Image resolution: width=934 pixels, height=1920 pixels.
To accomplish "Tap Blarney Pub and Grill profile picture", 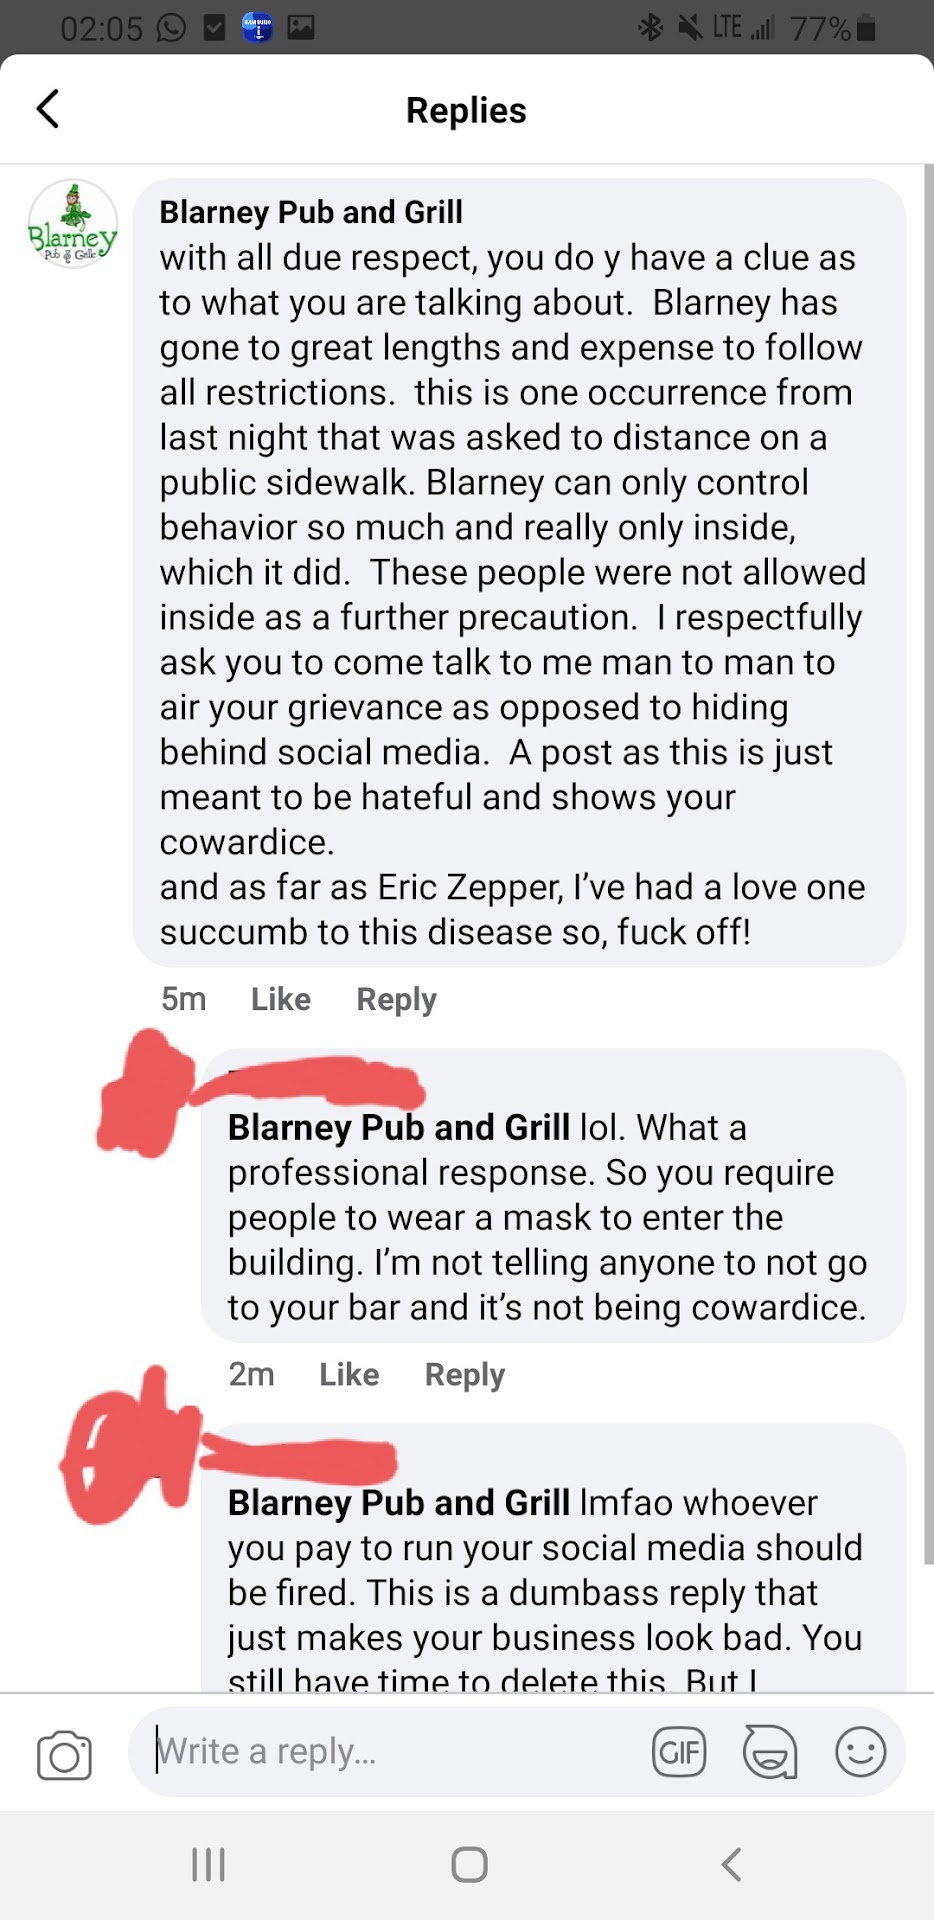I will point(73,225).
